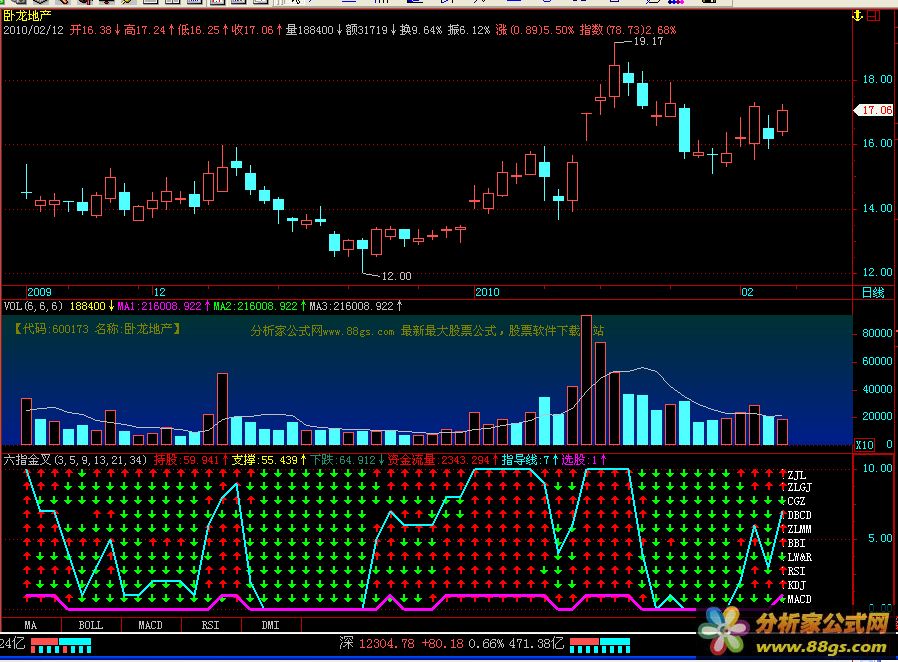Image resolution: width=898 pixels, height=662 pixels.
Task: Click the 日线 period label
Action: pyautogui.click(x=872, y=292)
